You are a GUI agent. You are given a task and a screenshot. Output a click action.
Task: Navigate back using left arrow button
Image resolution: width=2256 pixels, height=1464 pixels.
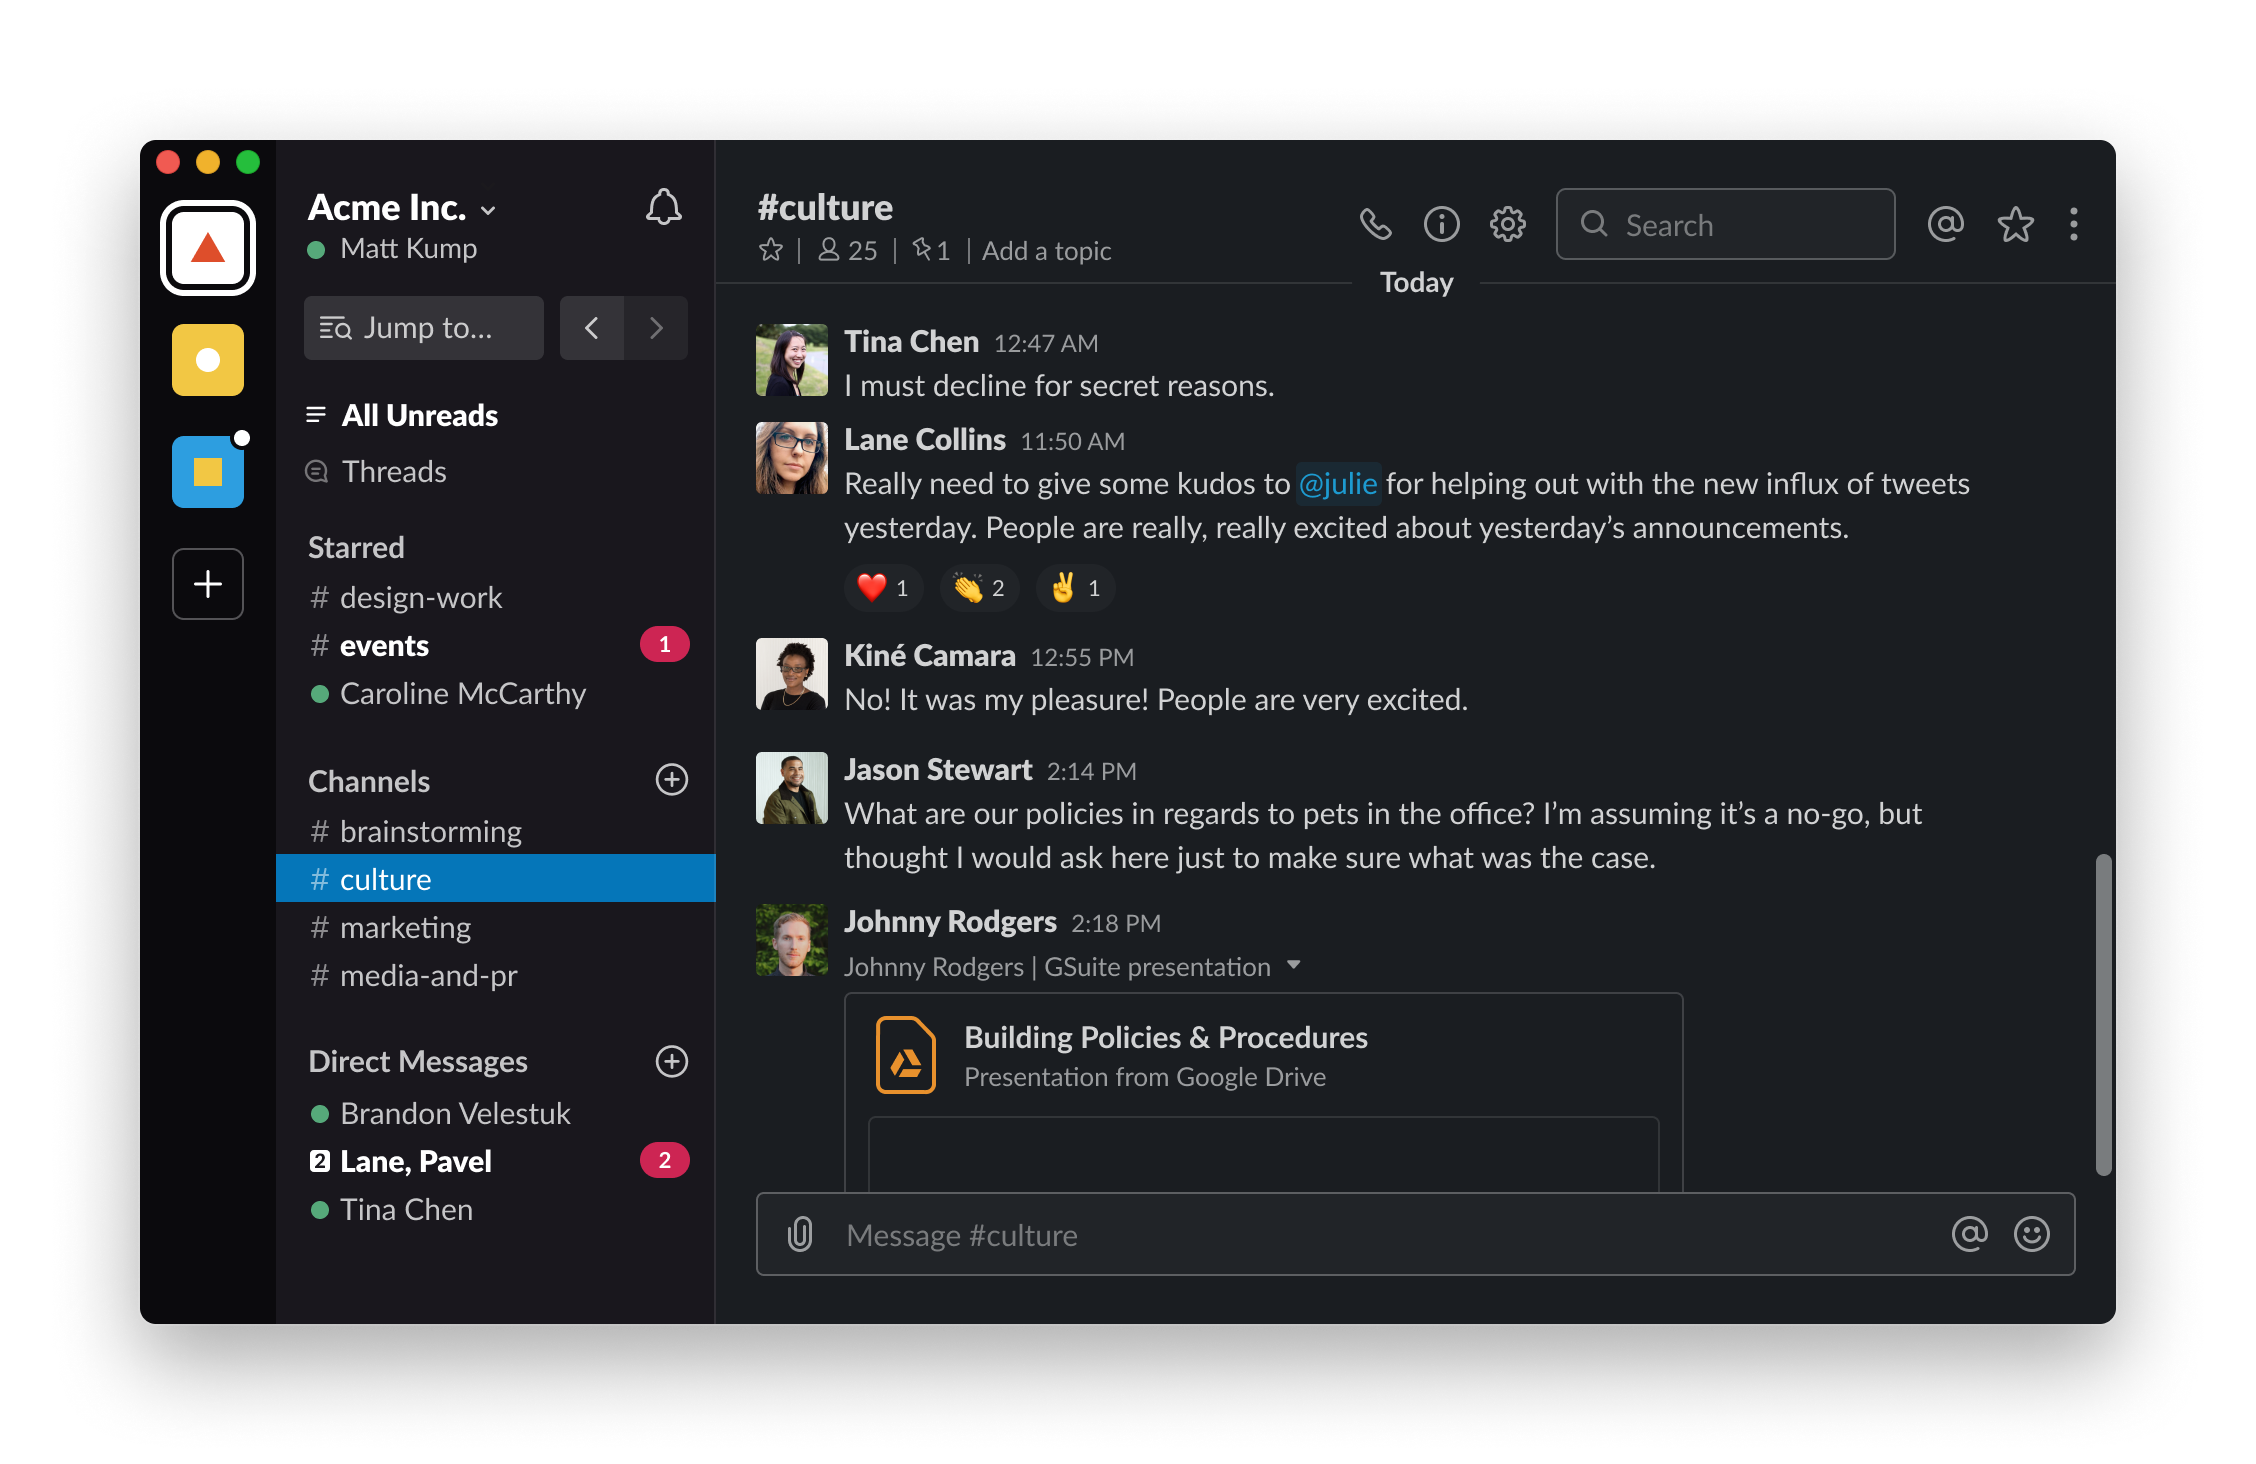click(x=590, y=327)
